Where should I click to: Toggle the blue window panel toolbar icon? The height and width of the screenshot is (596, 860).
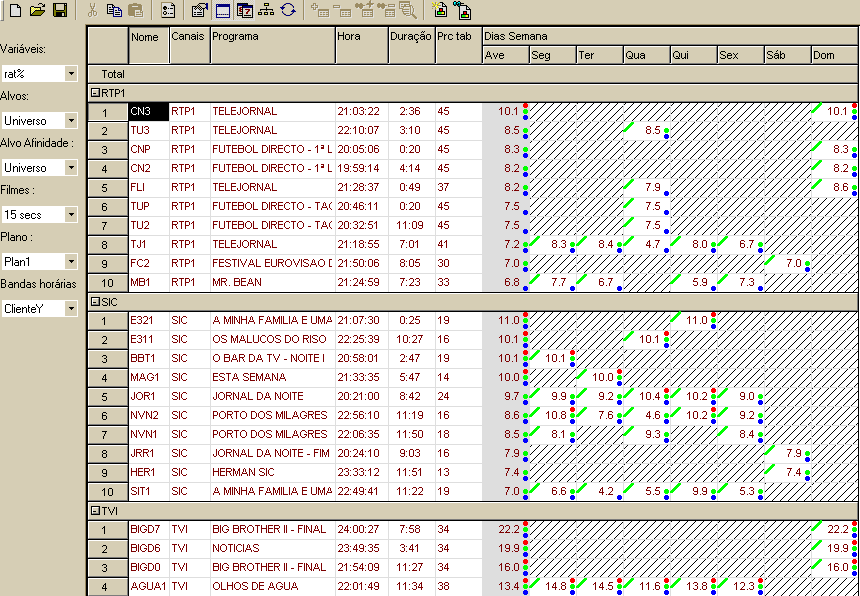click(x=222, y=10)
